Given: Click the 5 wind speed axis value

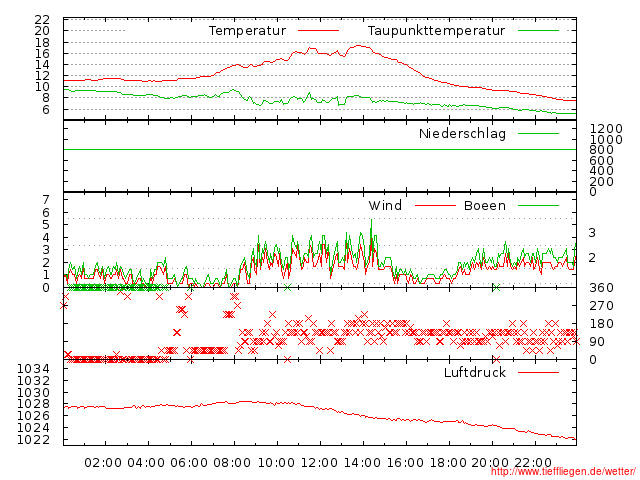Looking at the screenshot, I should [46, 225].
